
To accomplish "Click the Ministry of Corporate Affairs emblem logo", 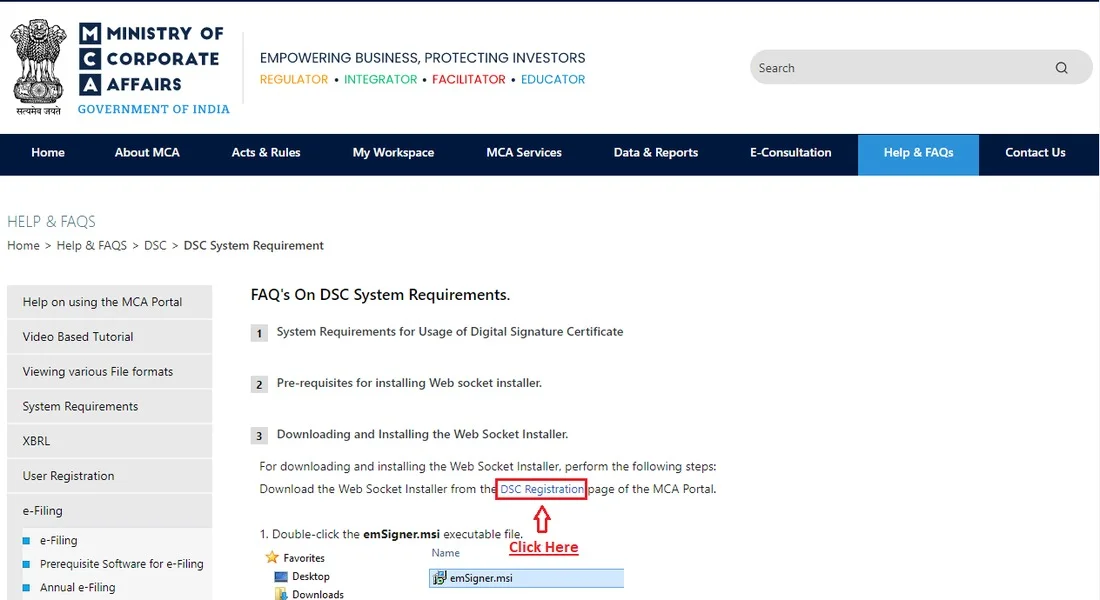I will 39,67.
